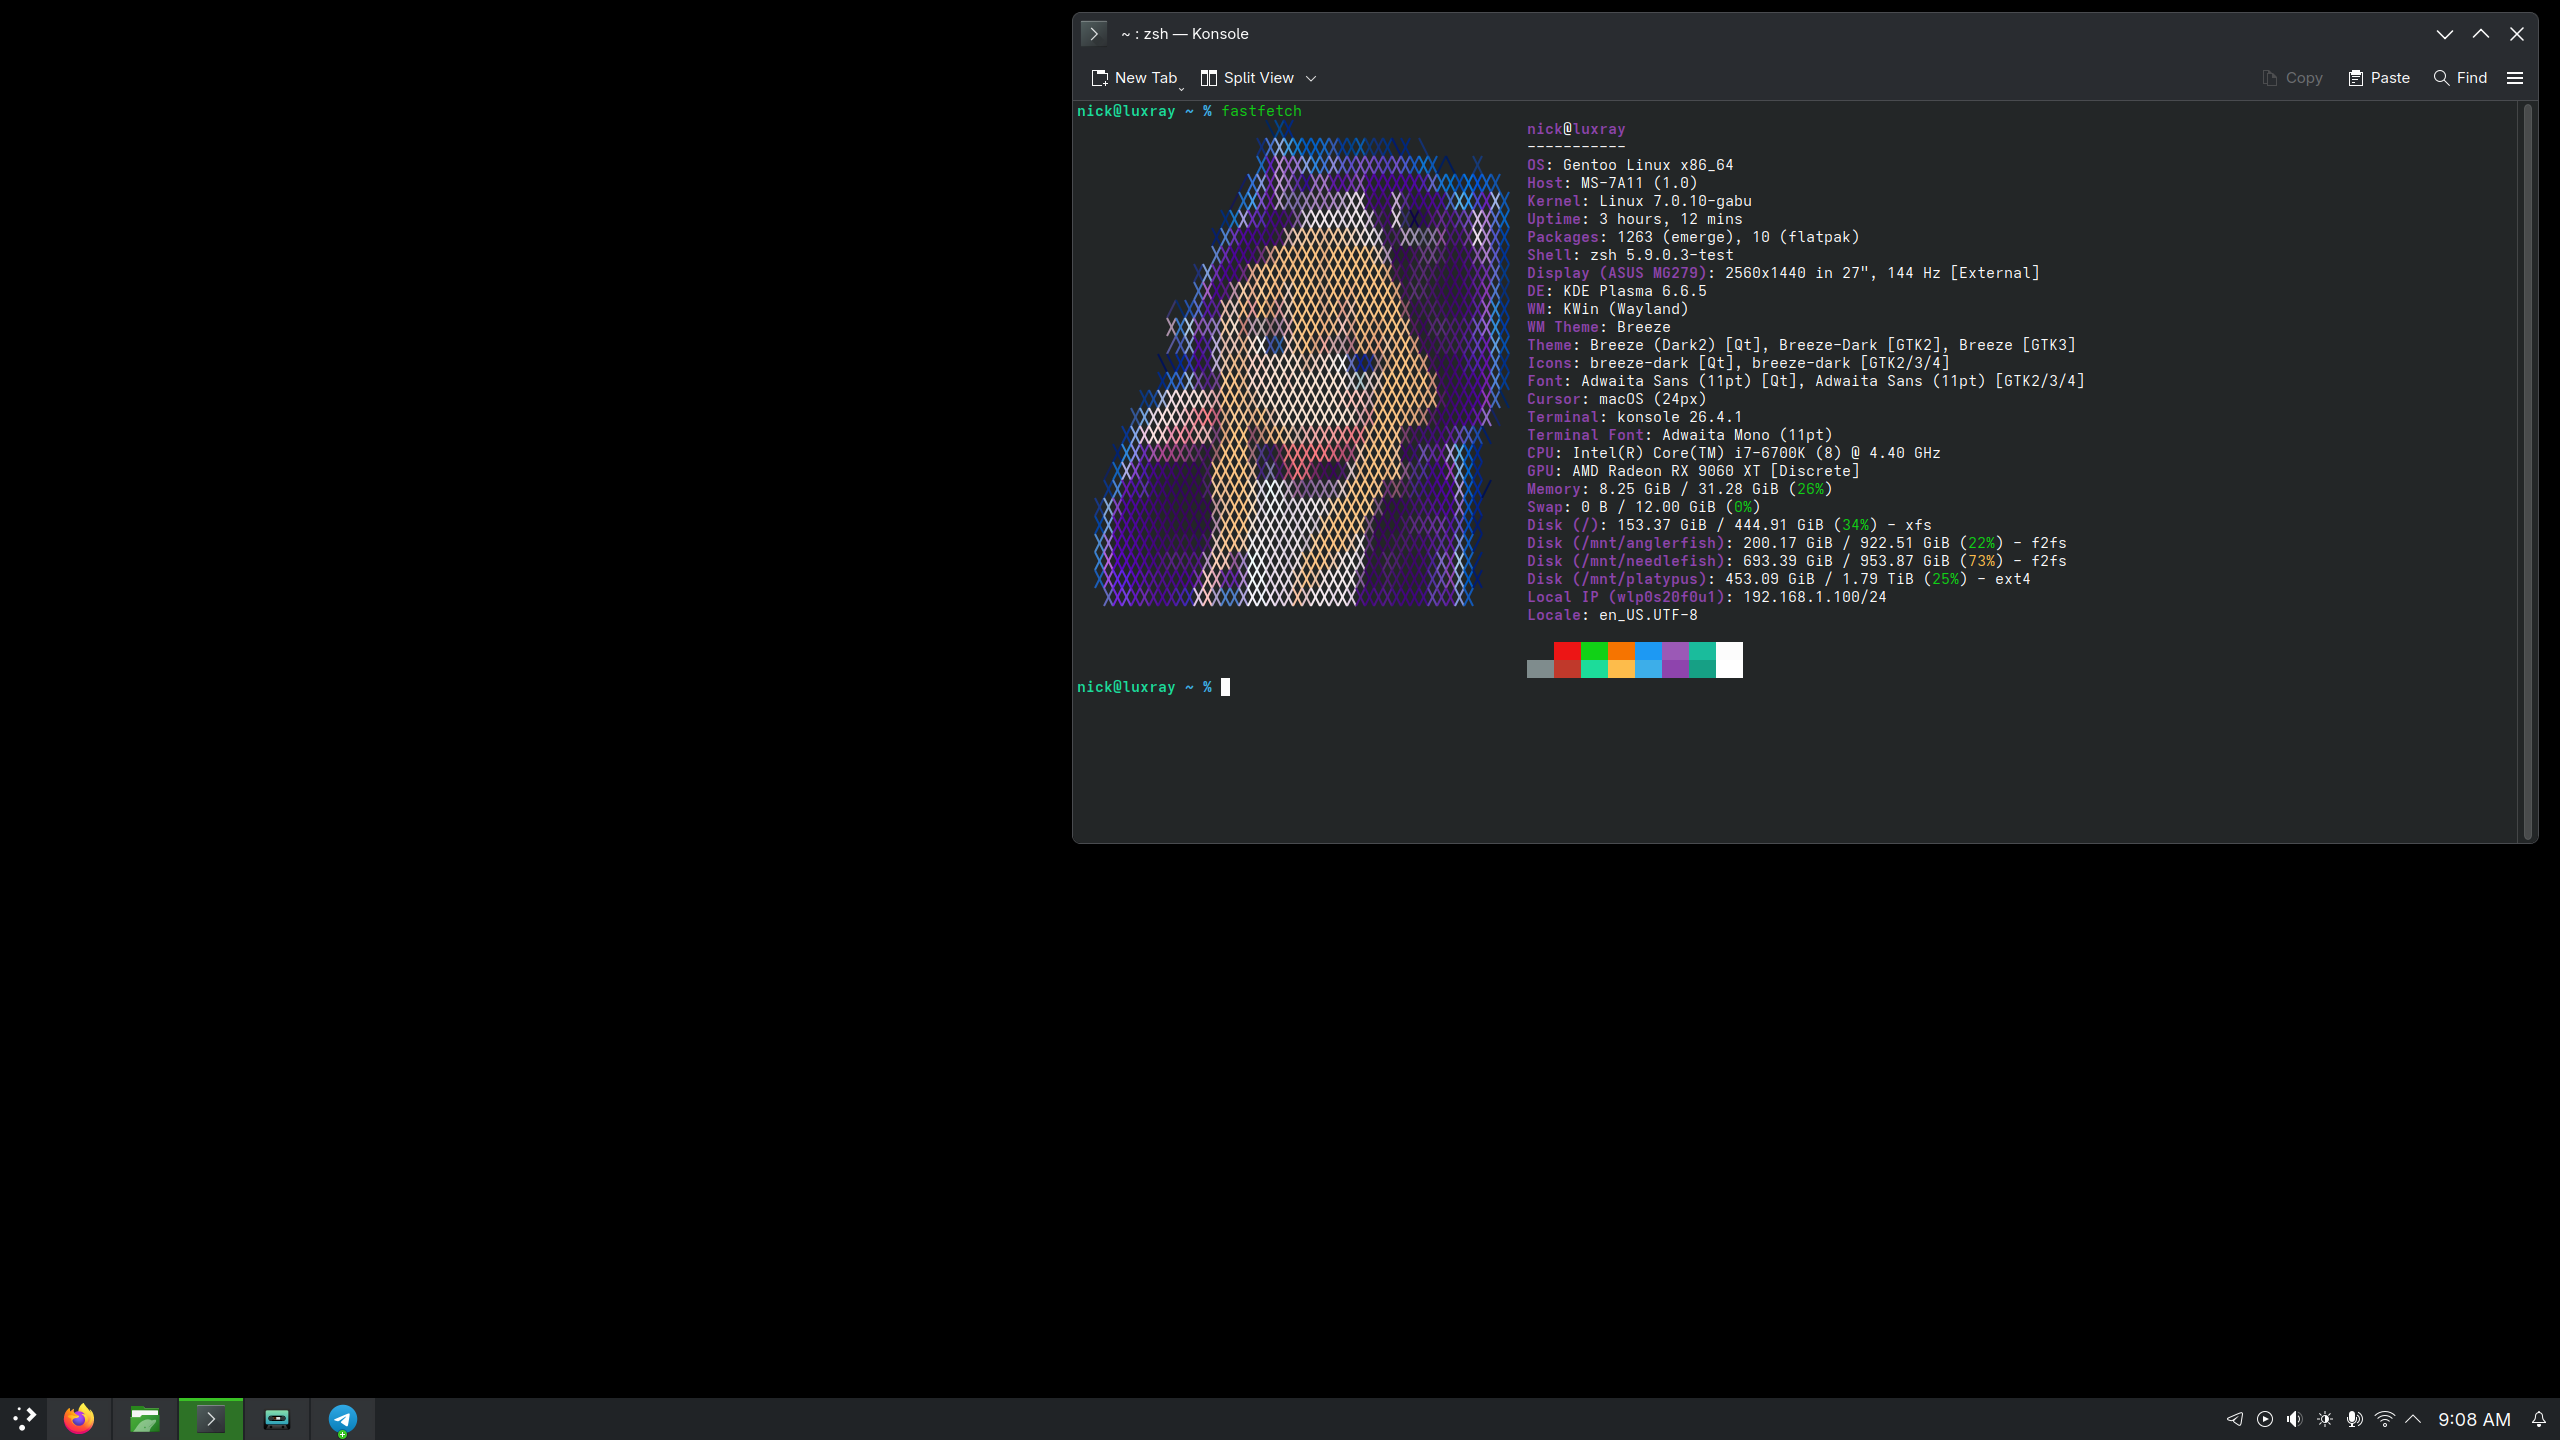
Task: Click the Find search button
Action: tap(2460, 78)
